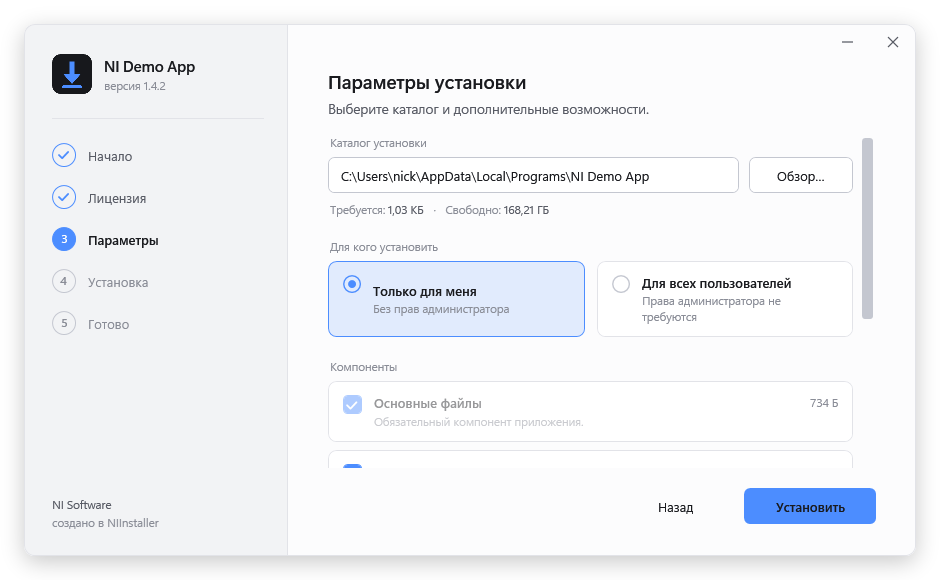Click the vertical scrollbar of the options panel

867,229
